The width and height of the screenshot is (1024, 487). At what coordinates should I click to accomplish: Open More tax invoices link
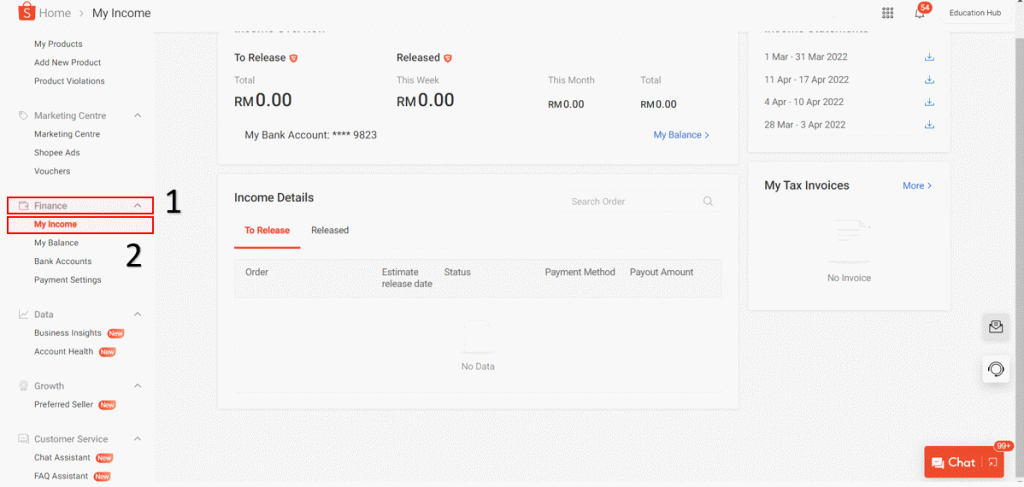(917, 186)
